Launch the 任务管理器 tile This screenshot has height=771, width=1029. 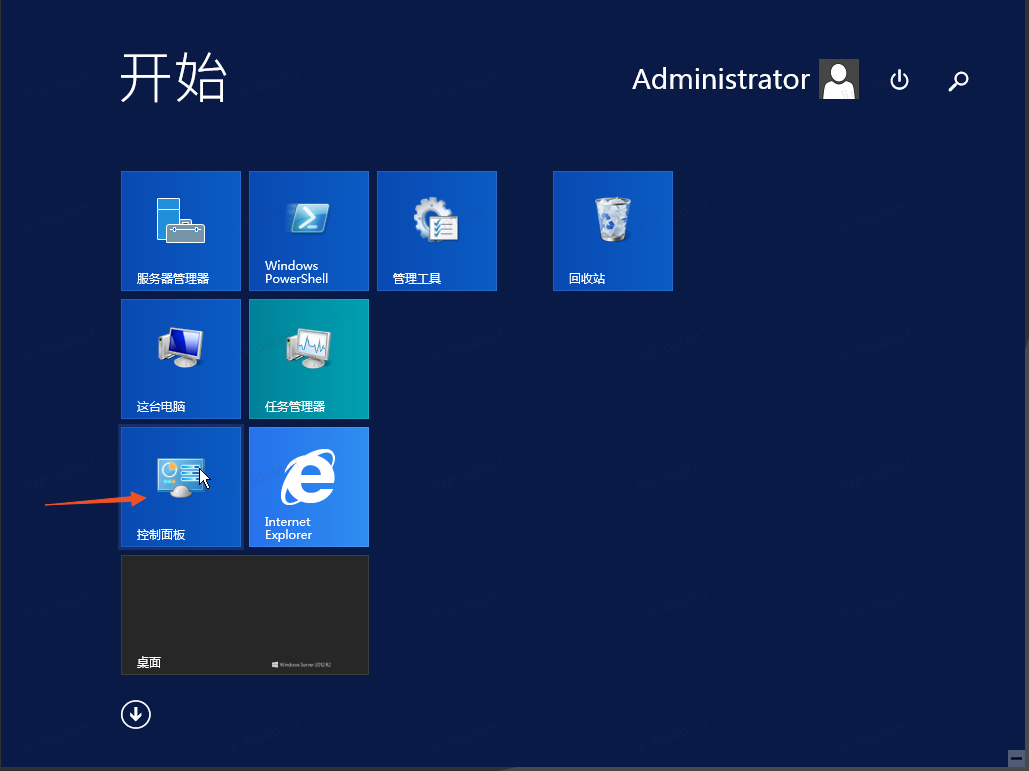click(308, 358)
